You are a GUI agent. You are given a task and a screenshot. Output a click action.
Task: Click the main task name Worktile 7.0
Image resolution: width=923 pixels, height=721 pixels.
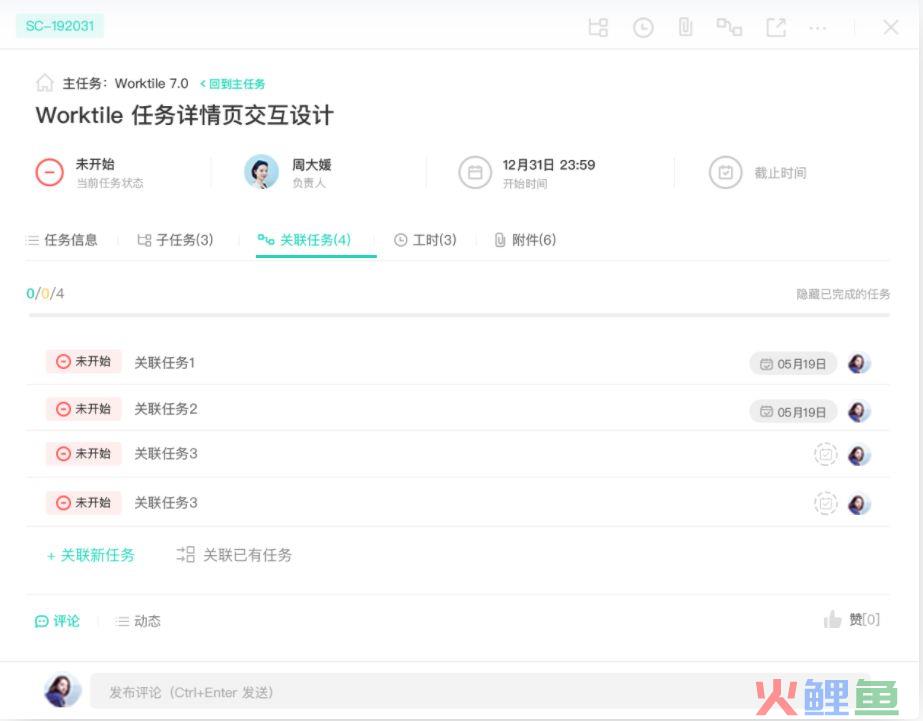pos(151,84)
